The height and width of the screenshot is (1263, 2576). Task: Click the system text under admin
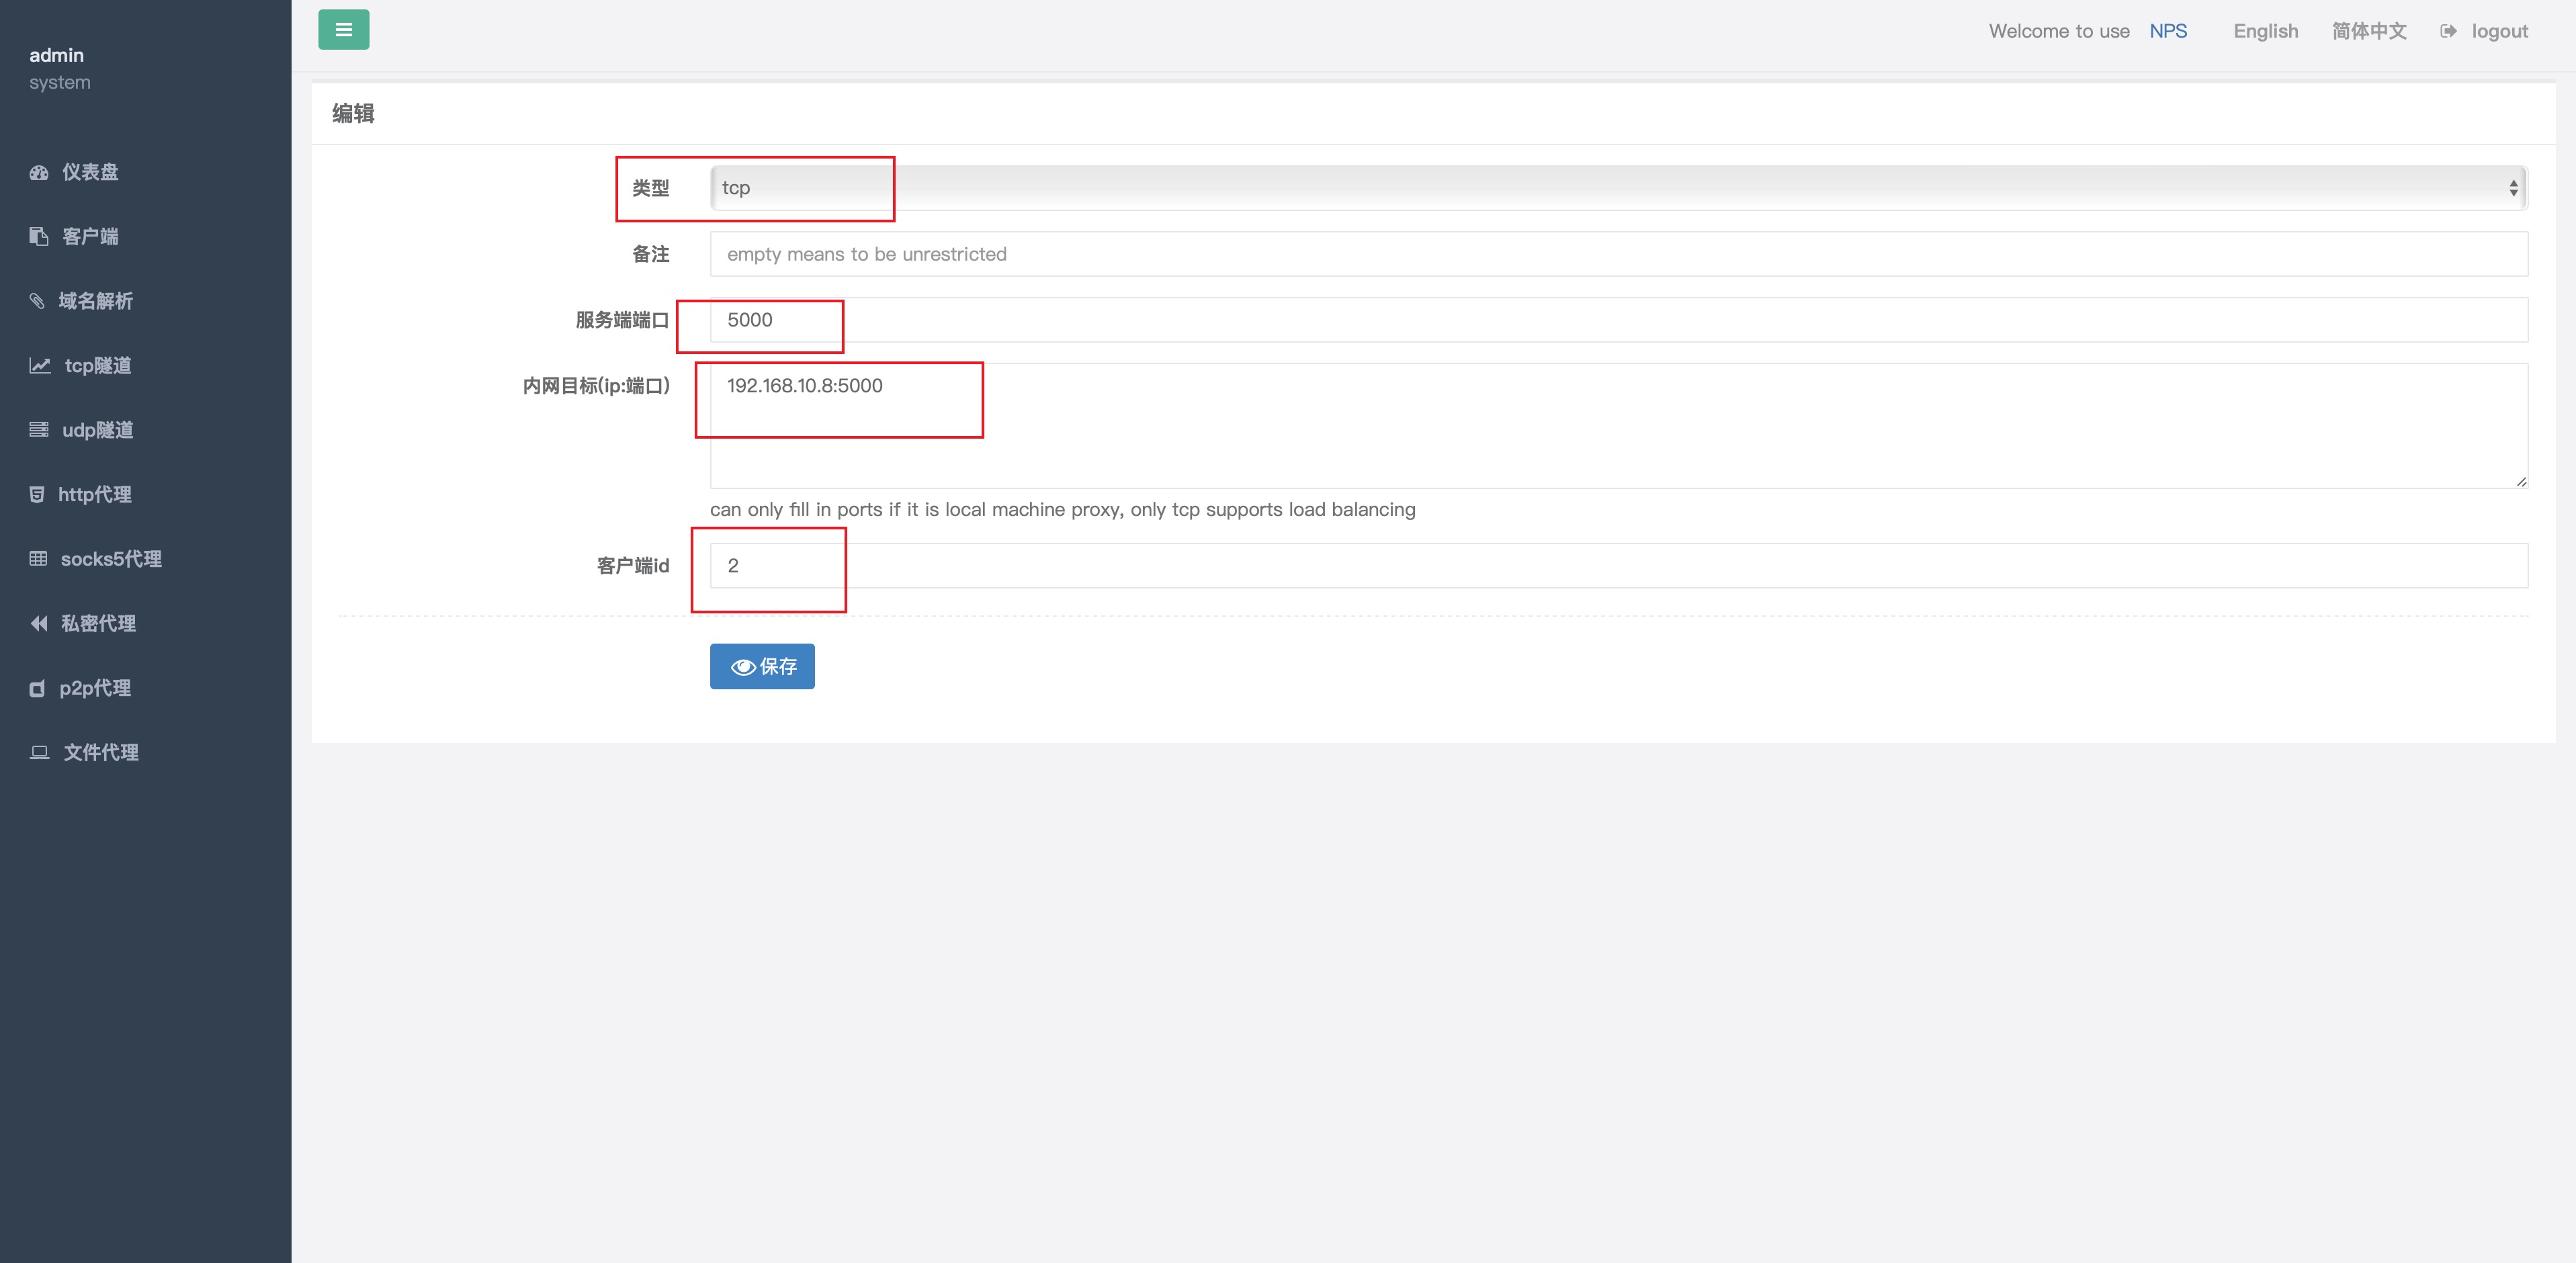click(x=60, y=82)
